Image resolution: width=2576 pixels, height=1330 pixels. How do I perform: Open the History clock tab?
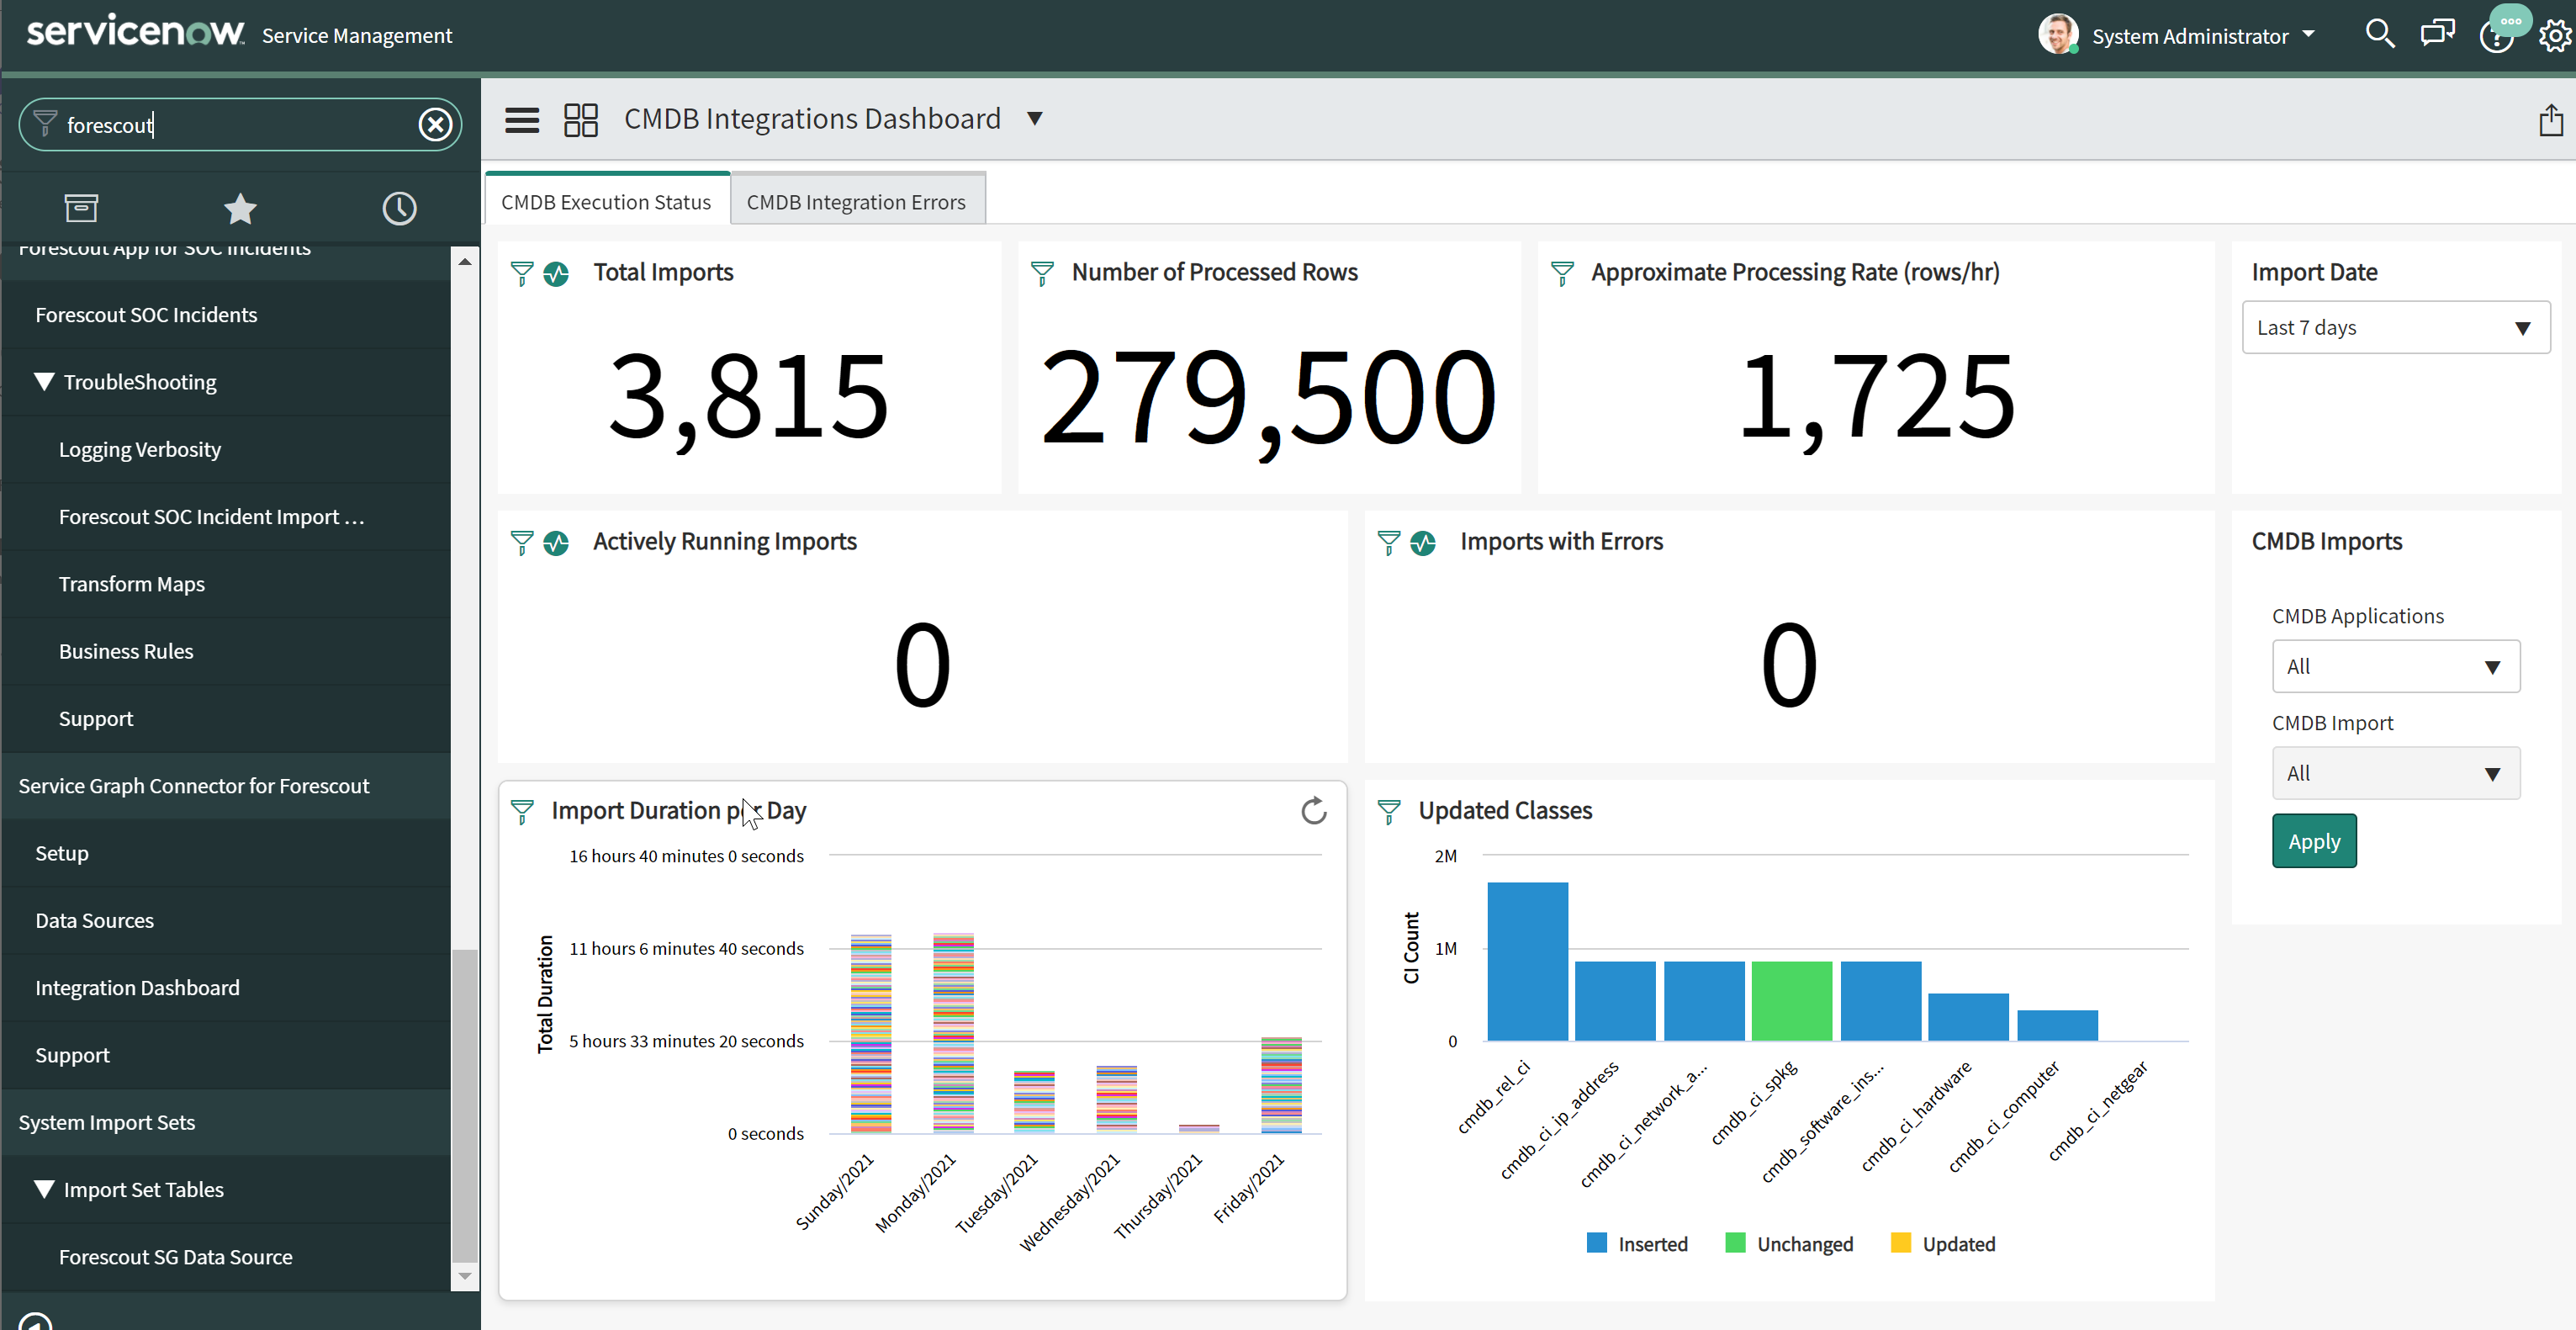(x=399, y=209)
